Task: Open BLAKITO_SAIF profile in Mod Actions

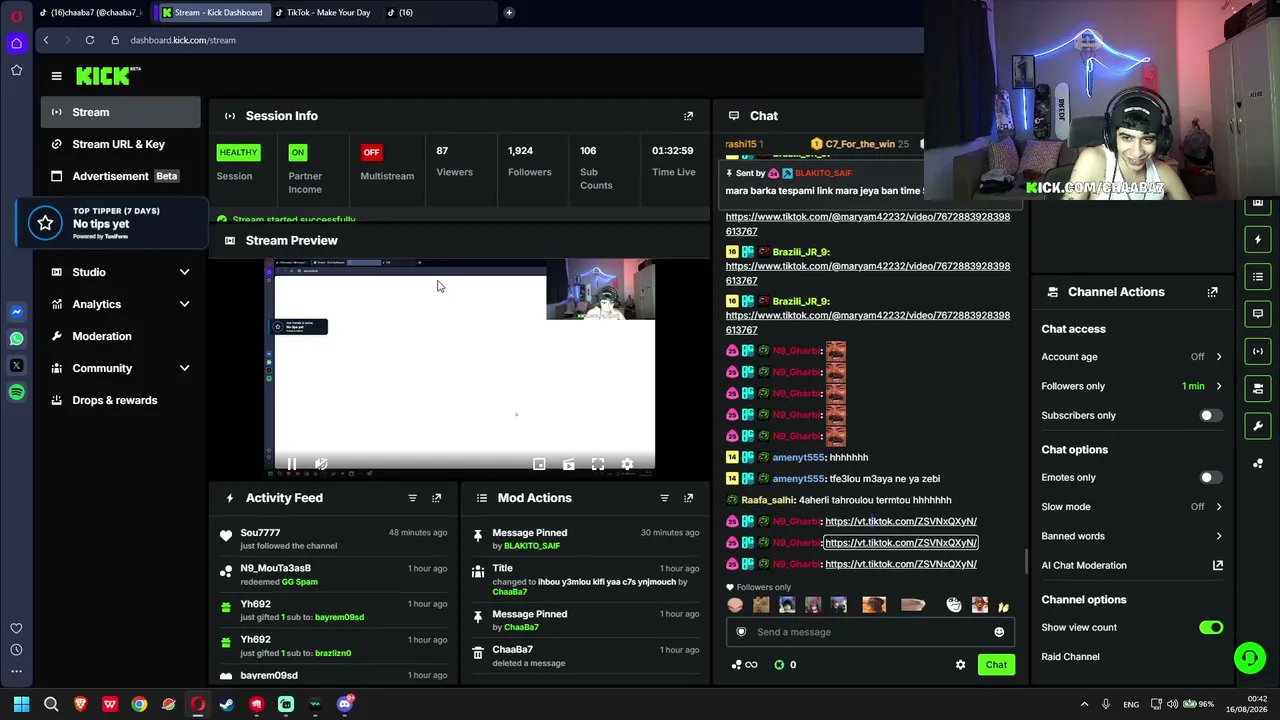Action: [532, 546]
